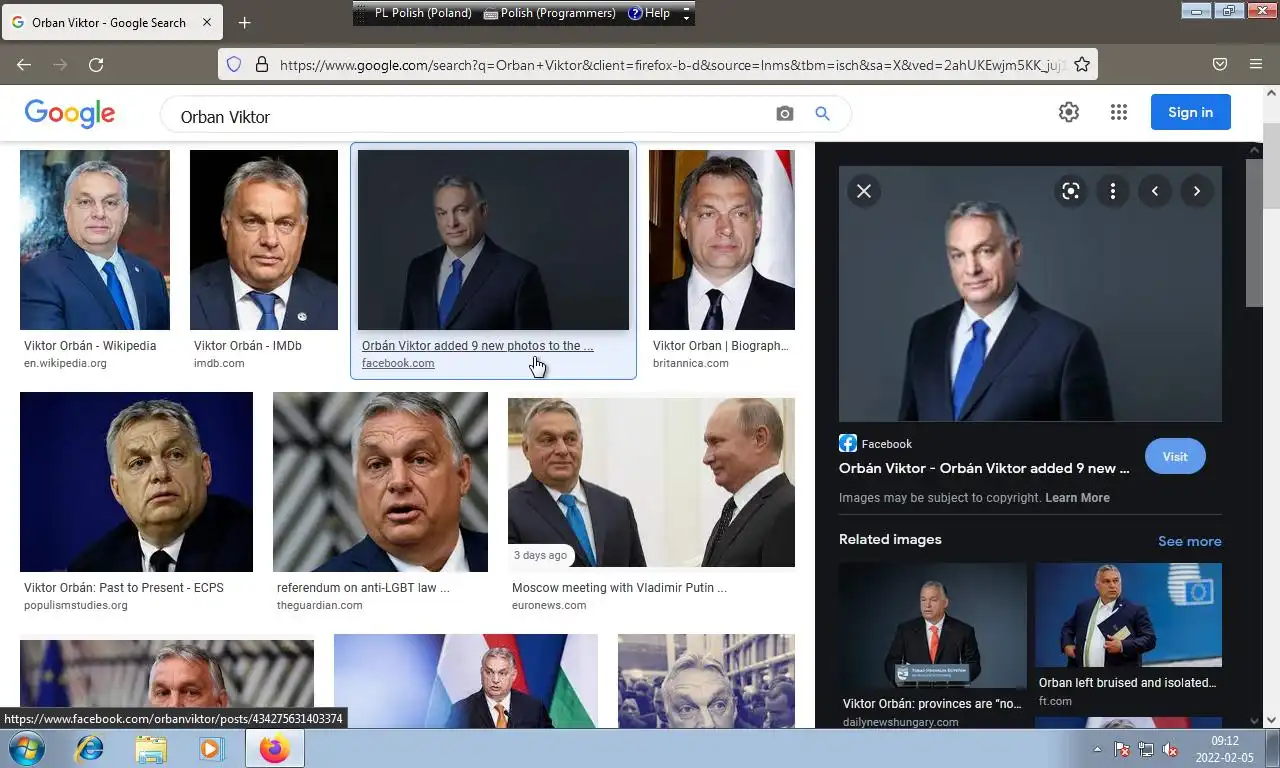Click the site security padlock icon

[262, 64]
